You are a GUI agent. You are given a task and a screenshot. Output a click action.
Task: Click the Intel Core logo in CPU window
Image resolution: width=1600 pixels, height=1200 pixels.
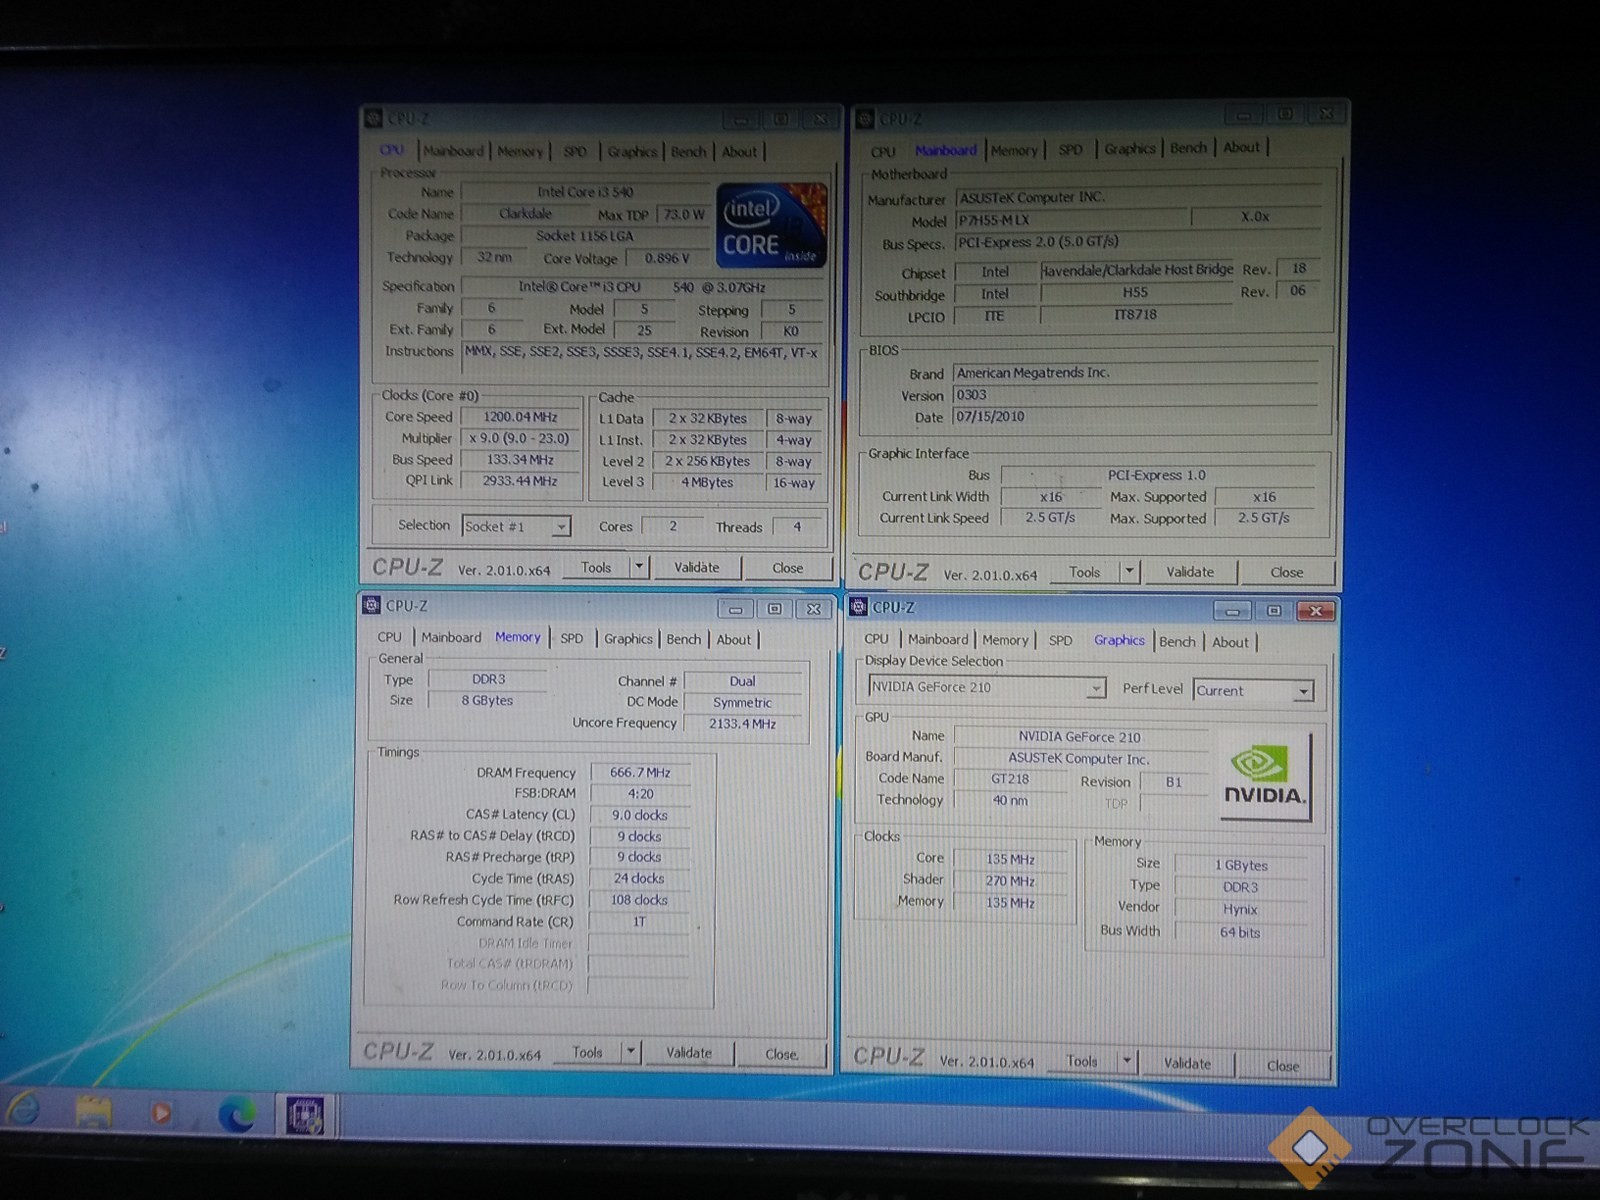771,226
